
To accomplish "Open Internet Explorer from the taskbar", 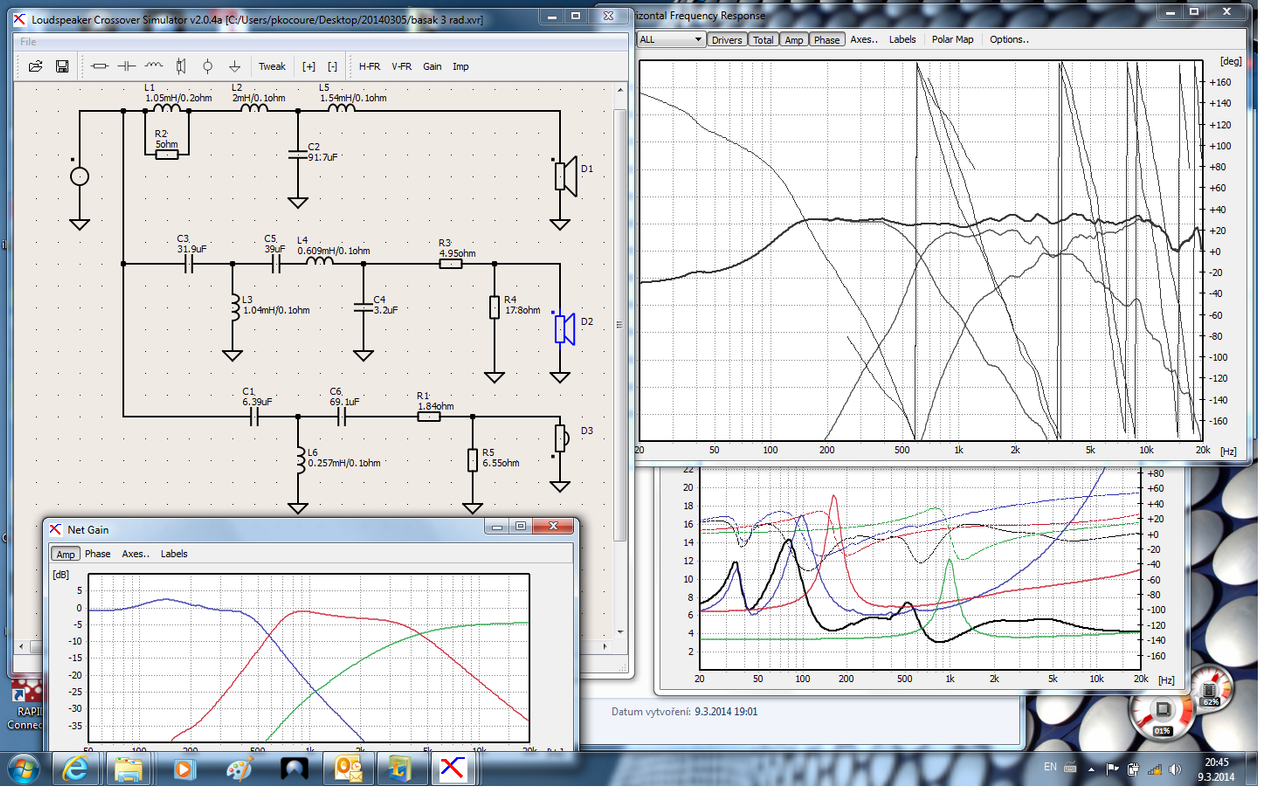I will coord(77,769).
